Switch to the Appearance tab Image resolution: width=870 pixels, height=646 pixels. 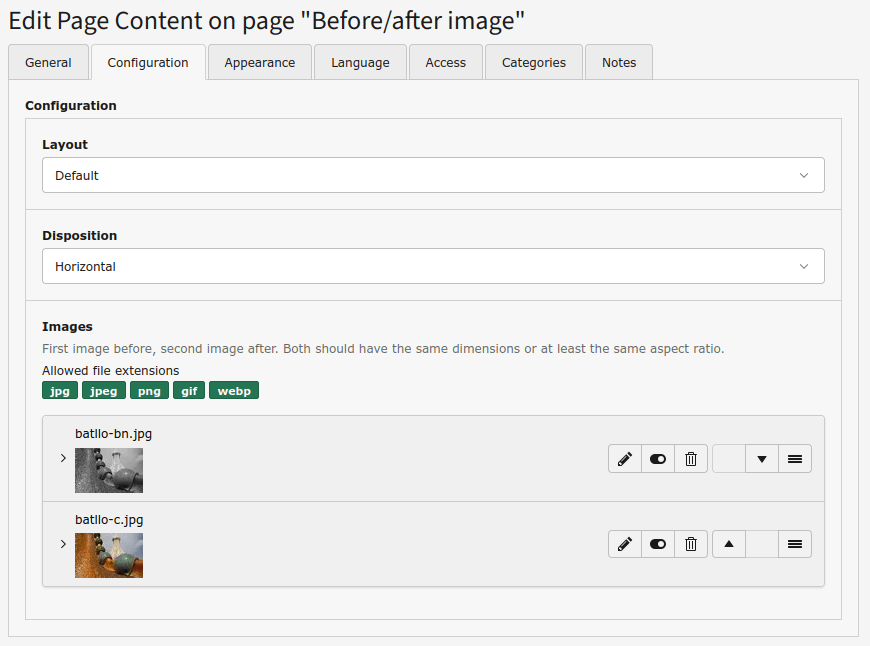click(x=260, y=62)
